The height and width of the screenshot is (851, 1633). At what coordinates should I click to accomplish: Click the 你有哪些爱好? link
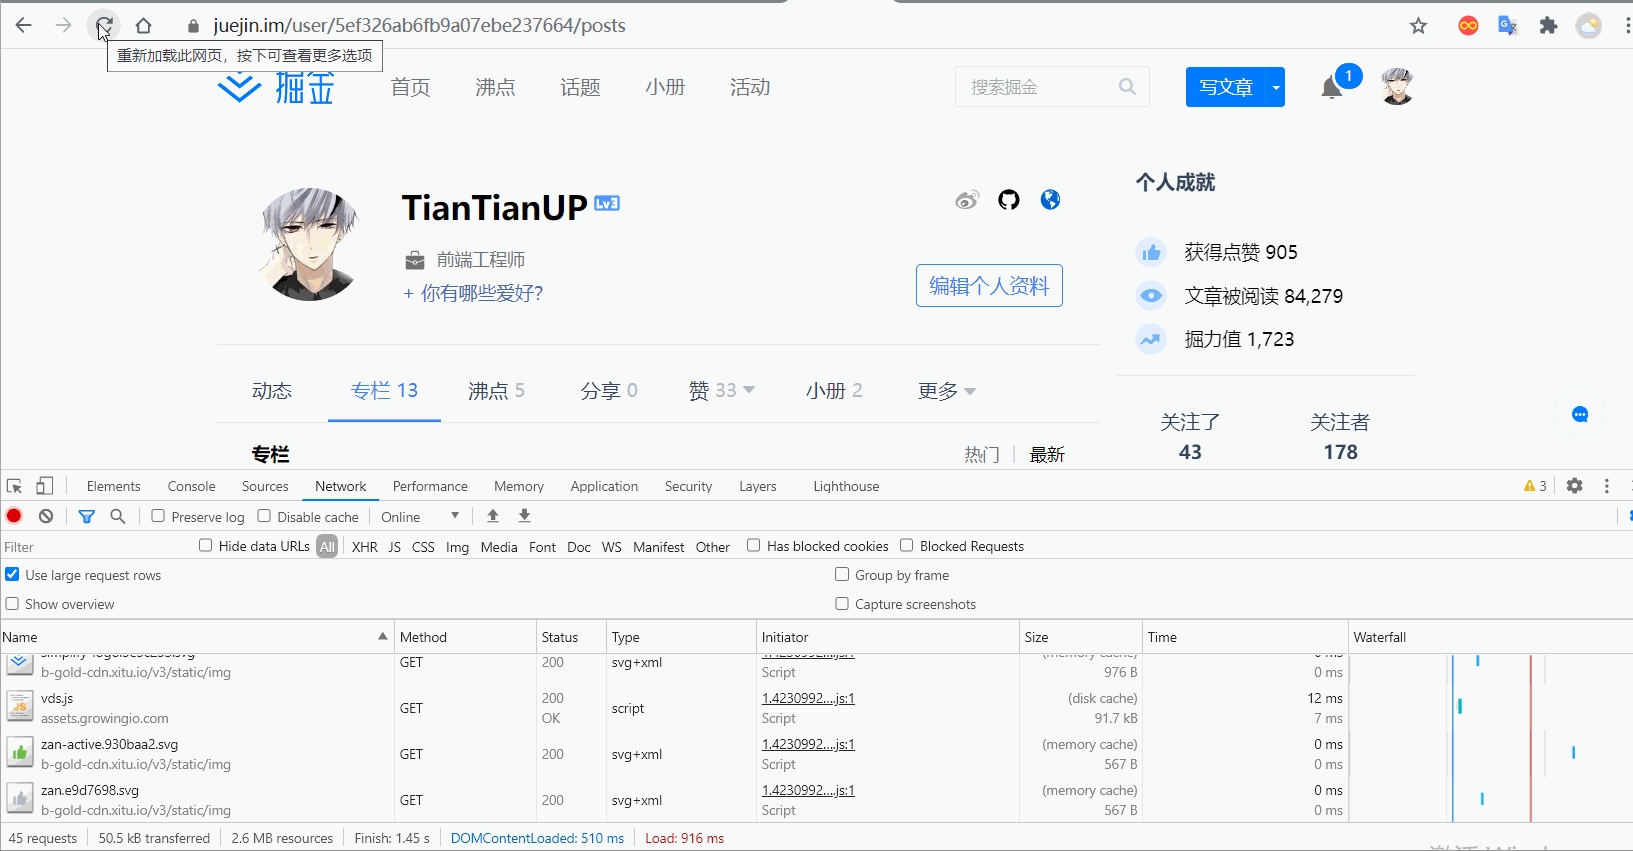(x=473, y=293)
